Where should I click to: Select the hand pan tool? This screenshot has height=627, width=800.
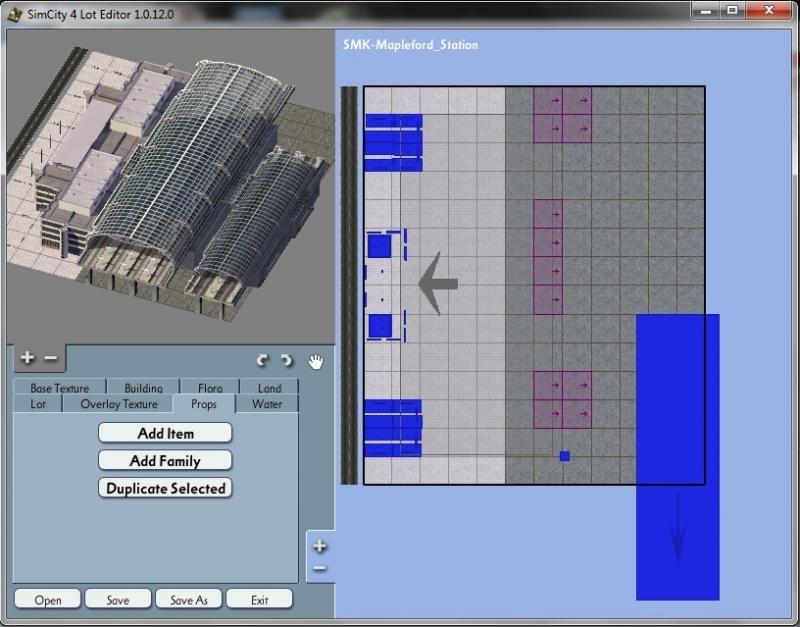pyautogui.click(x=316, y=361)
